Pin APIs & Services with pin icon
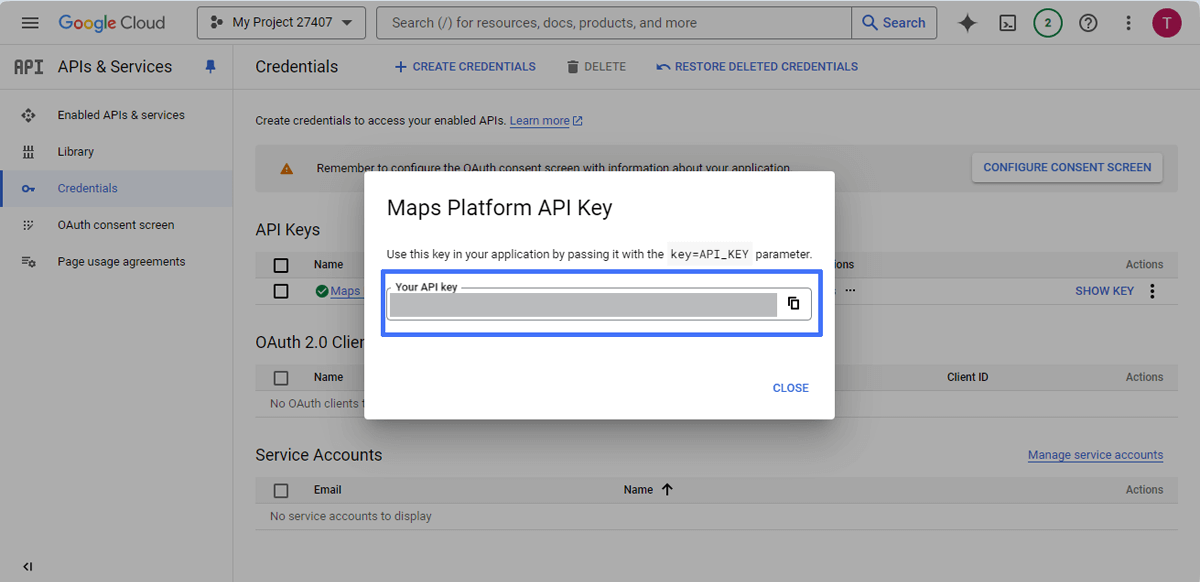The image size is (1200, 582). [210, 67]
